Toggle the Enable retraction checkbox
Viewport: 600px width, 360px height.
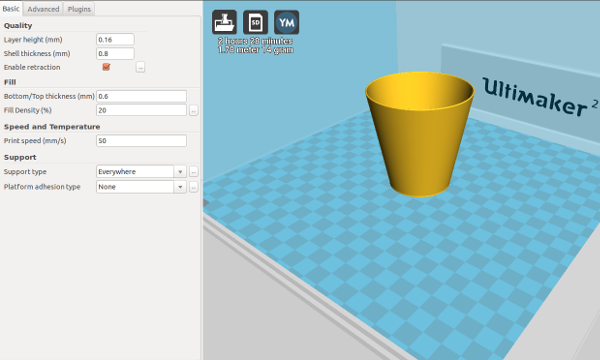[x=106, y=67]
